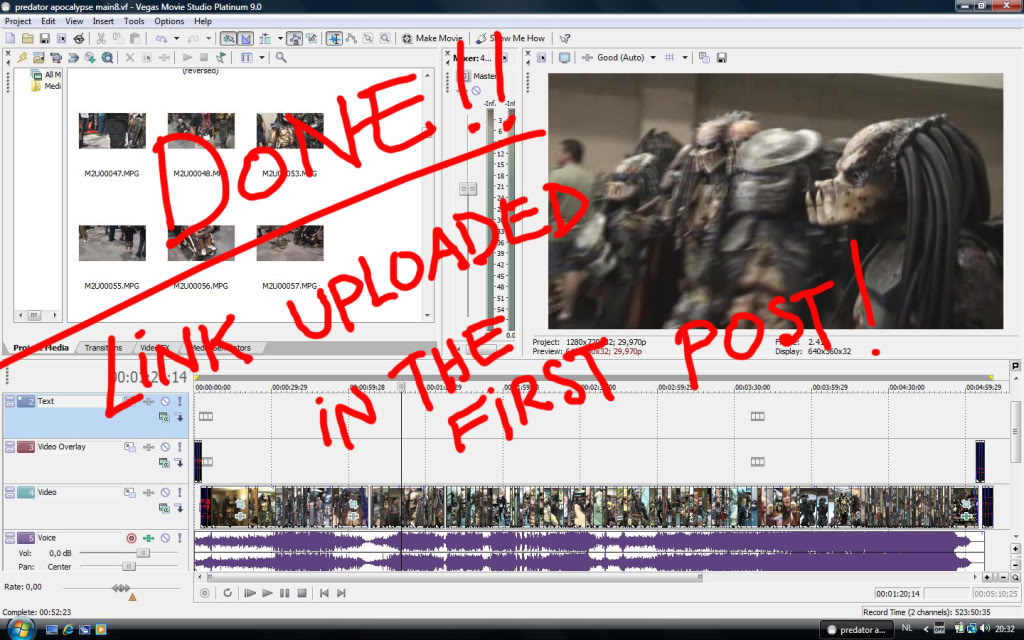The width and height of the screenshot is (1024, 640).
Task: Open the preview overlays grid dropdown arrow
Action: 685,57
